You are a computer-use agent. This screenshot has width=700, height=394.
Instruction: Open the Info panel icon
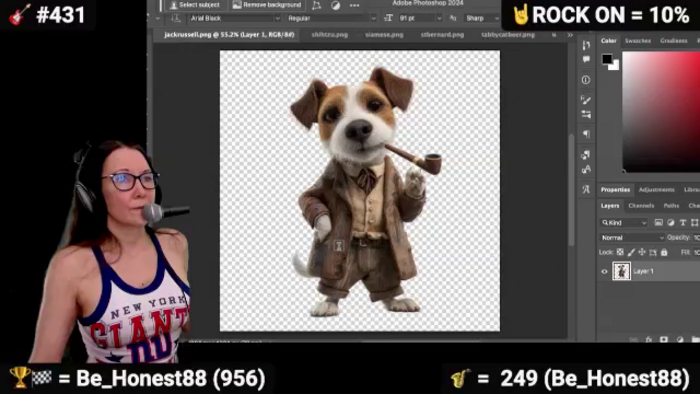(x=586, y=80)
